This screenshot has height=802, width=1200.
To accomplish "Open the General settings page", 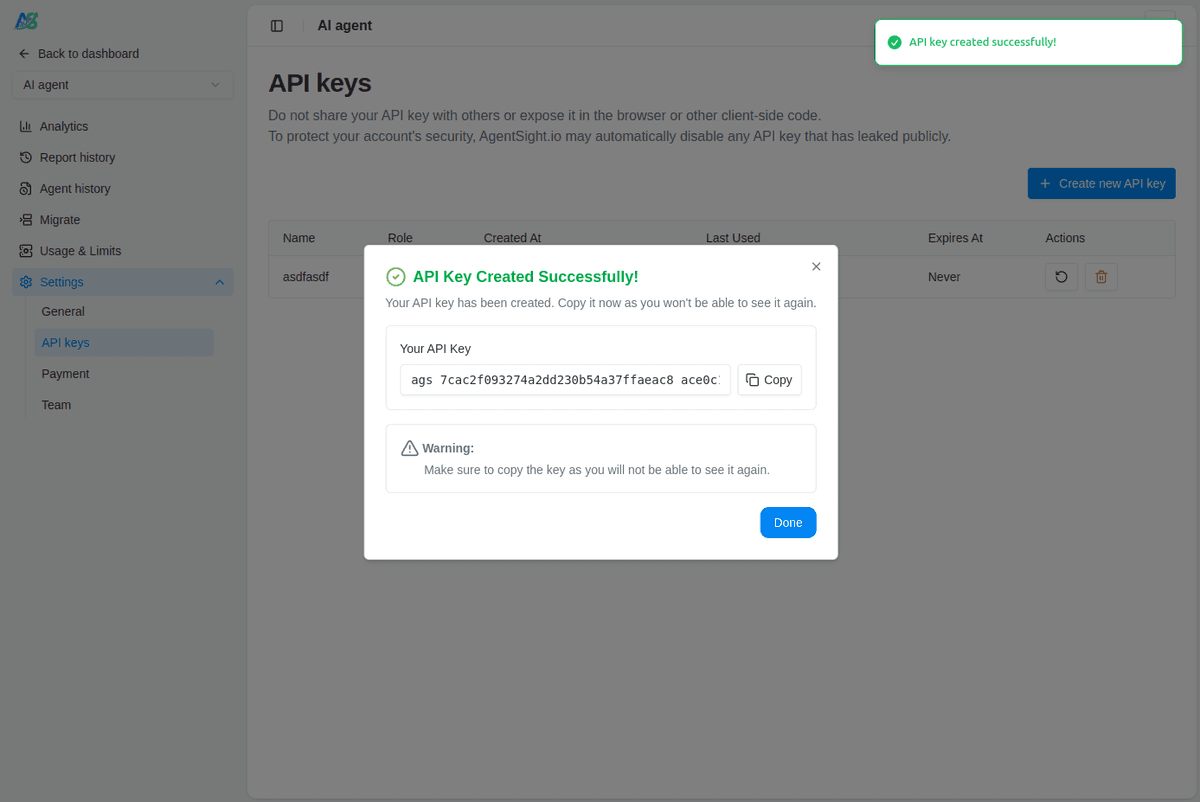I will [x=63, y=312].
